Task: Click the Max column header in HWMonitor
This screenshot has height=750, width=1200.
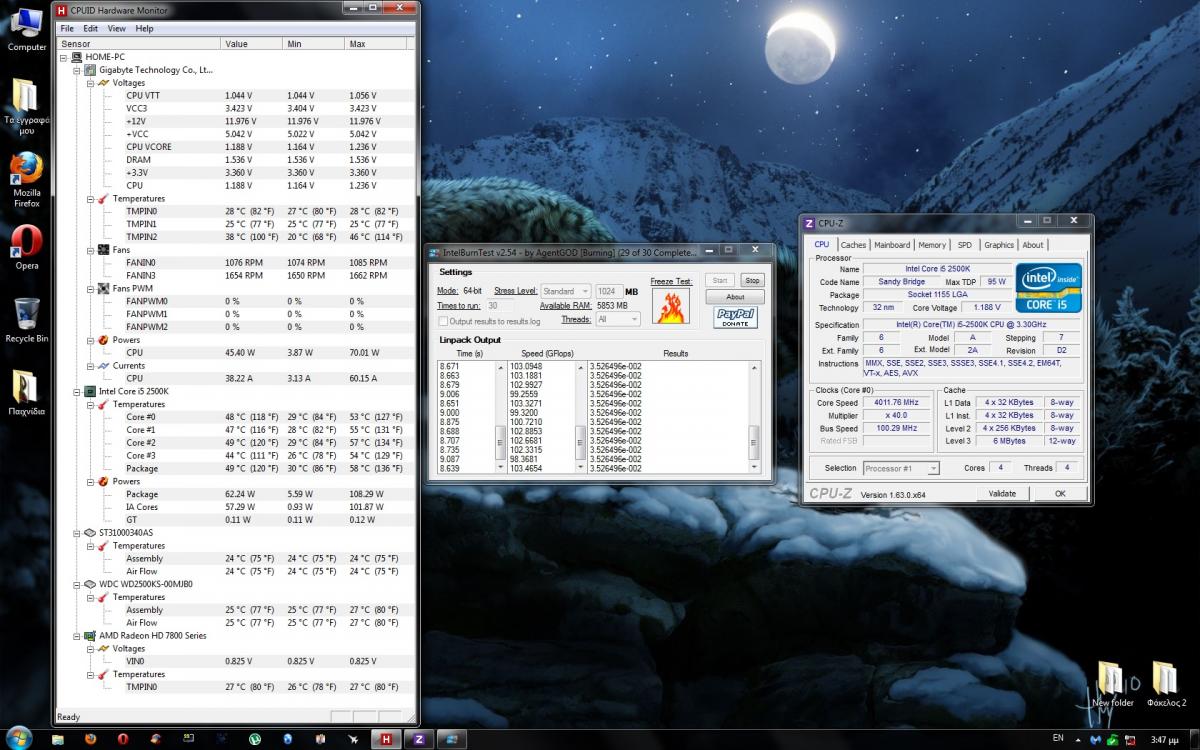Action: point(375,44)
